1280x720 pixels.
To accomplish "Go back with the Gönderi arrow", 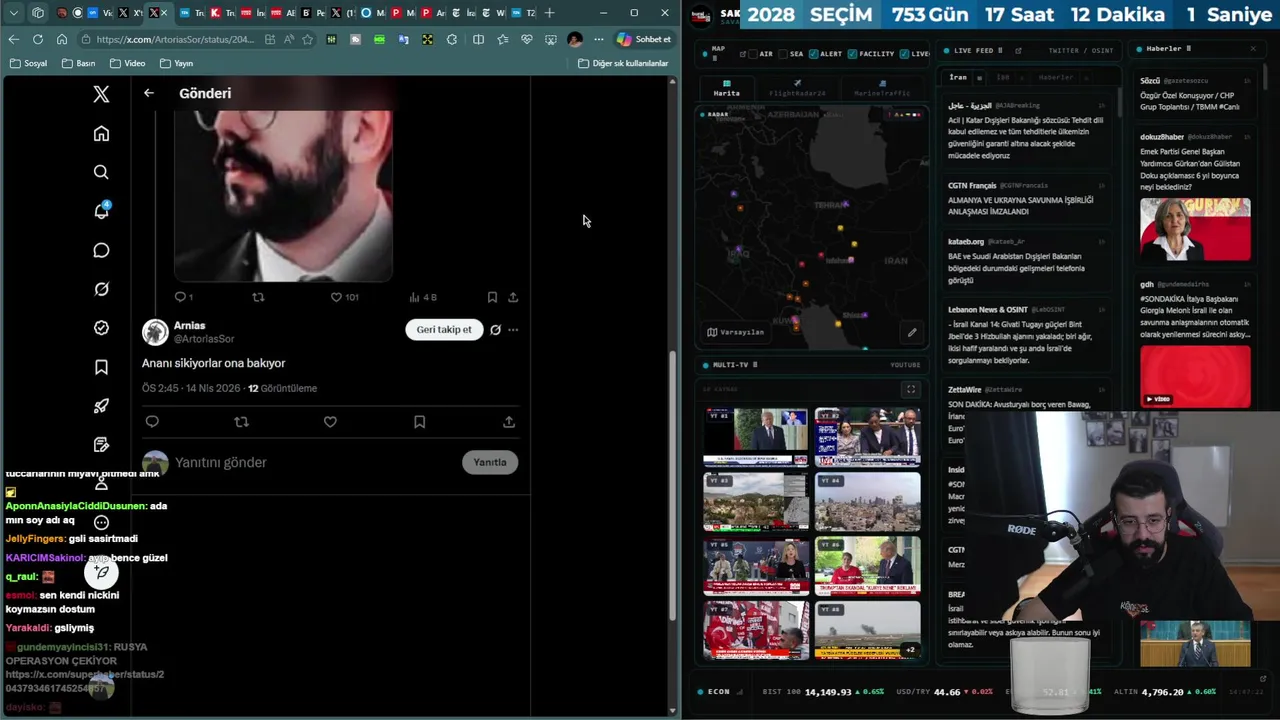I will [x=149, y=93].
